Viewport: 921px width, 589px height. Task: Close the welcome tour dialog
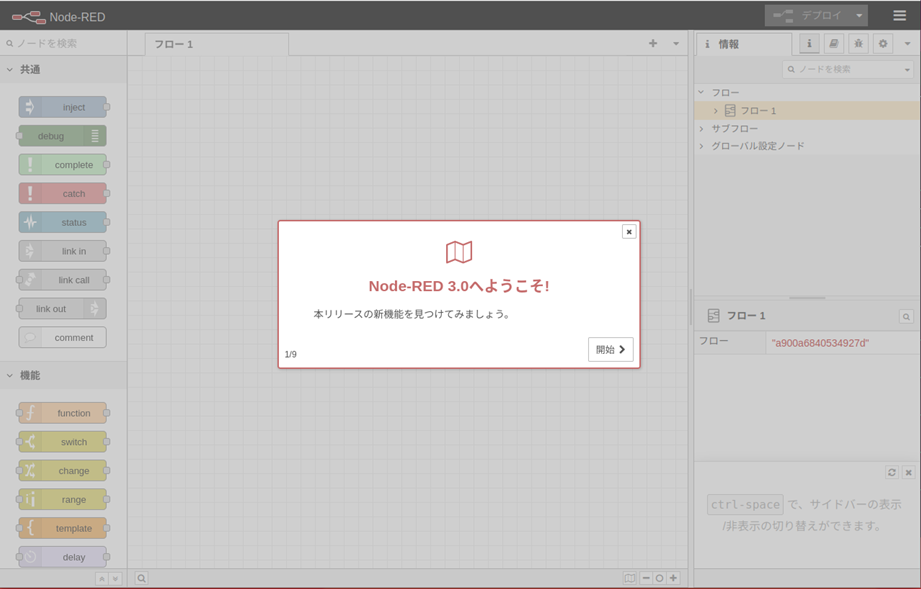pyautogui.click(x=629, y=232)
